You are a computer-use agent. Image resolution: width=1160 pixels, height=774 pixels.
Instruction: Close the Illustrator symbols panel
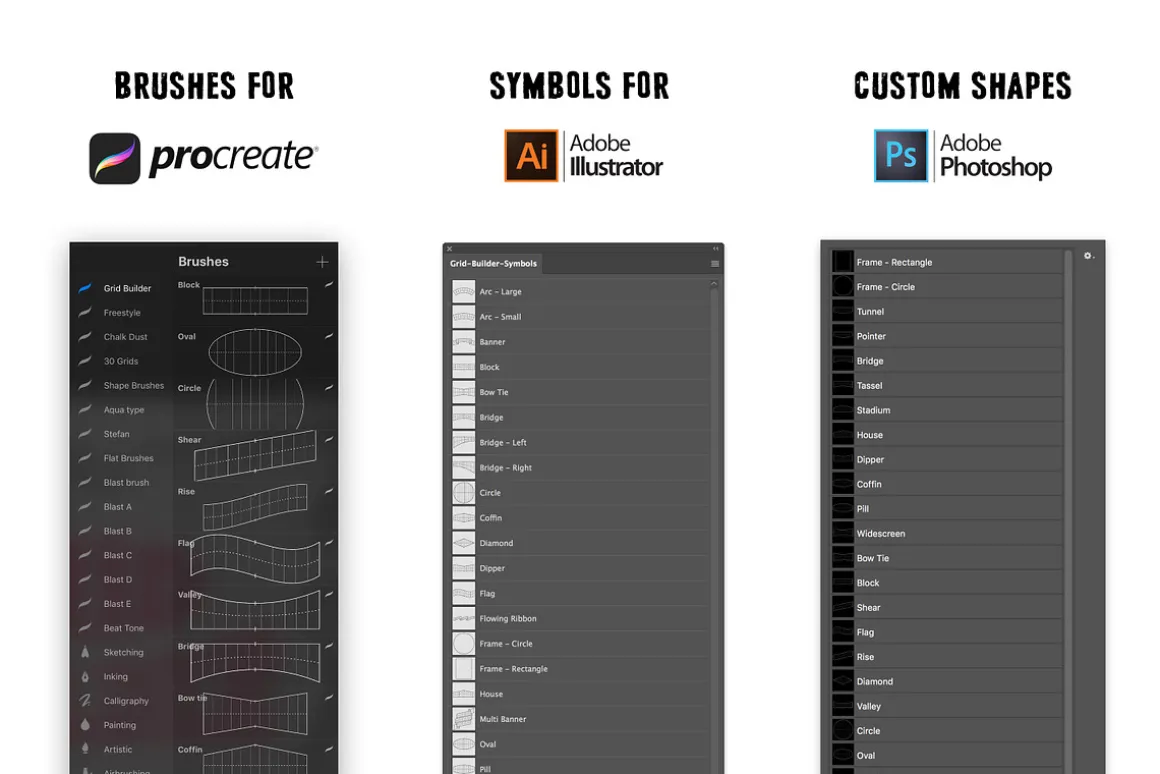(x=449, y=249)
